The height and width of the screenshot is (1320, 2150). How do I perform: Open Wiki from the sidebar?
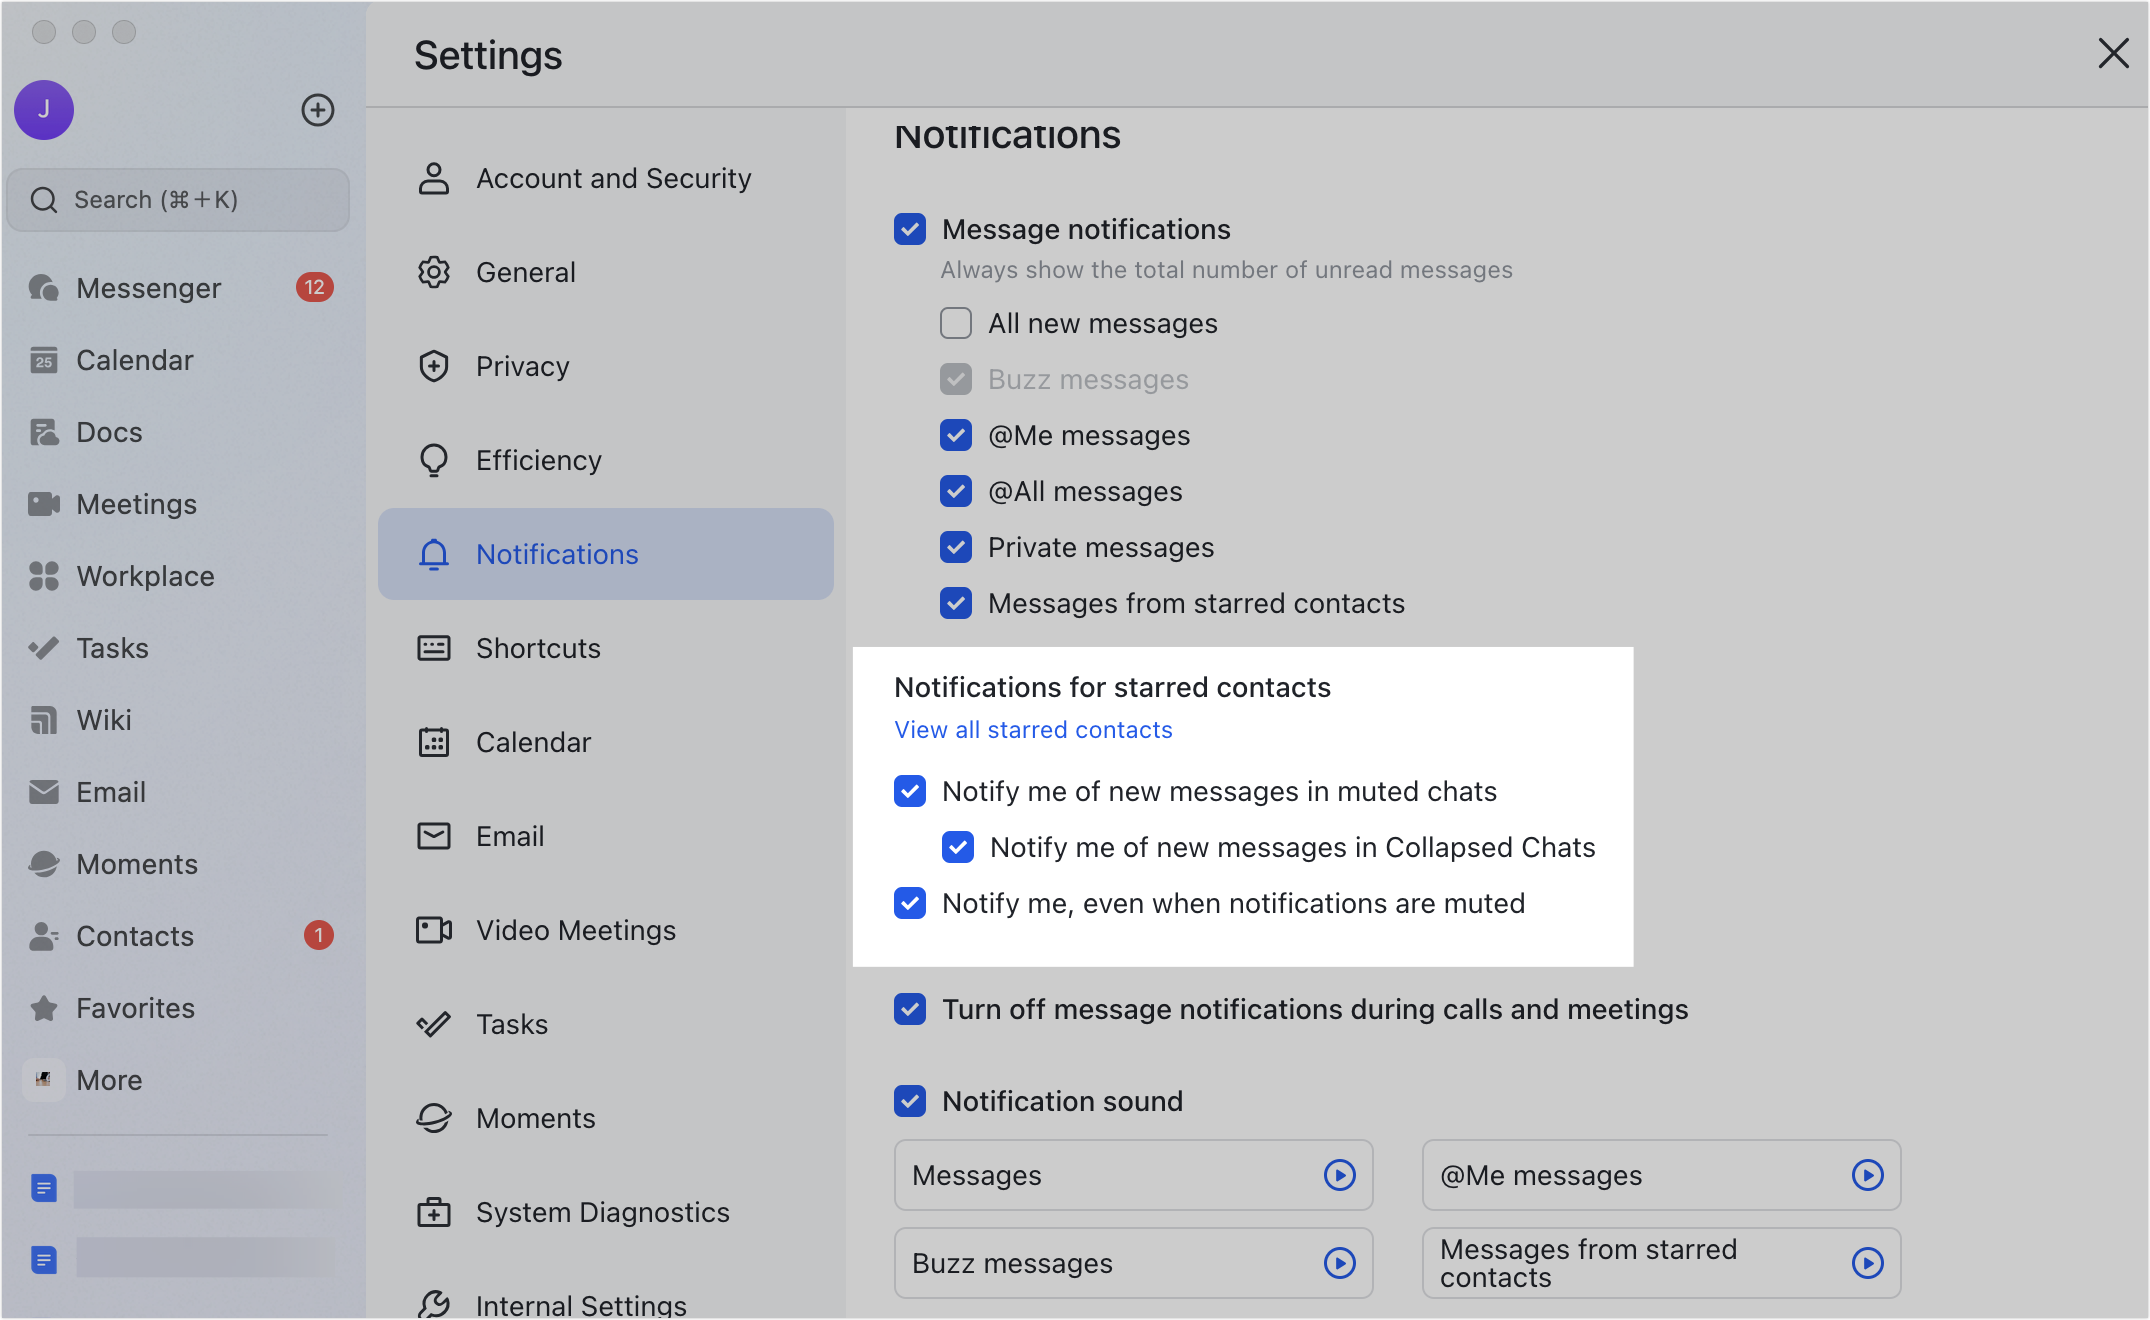tap(104, 720)
